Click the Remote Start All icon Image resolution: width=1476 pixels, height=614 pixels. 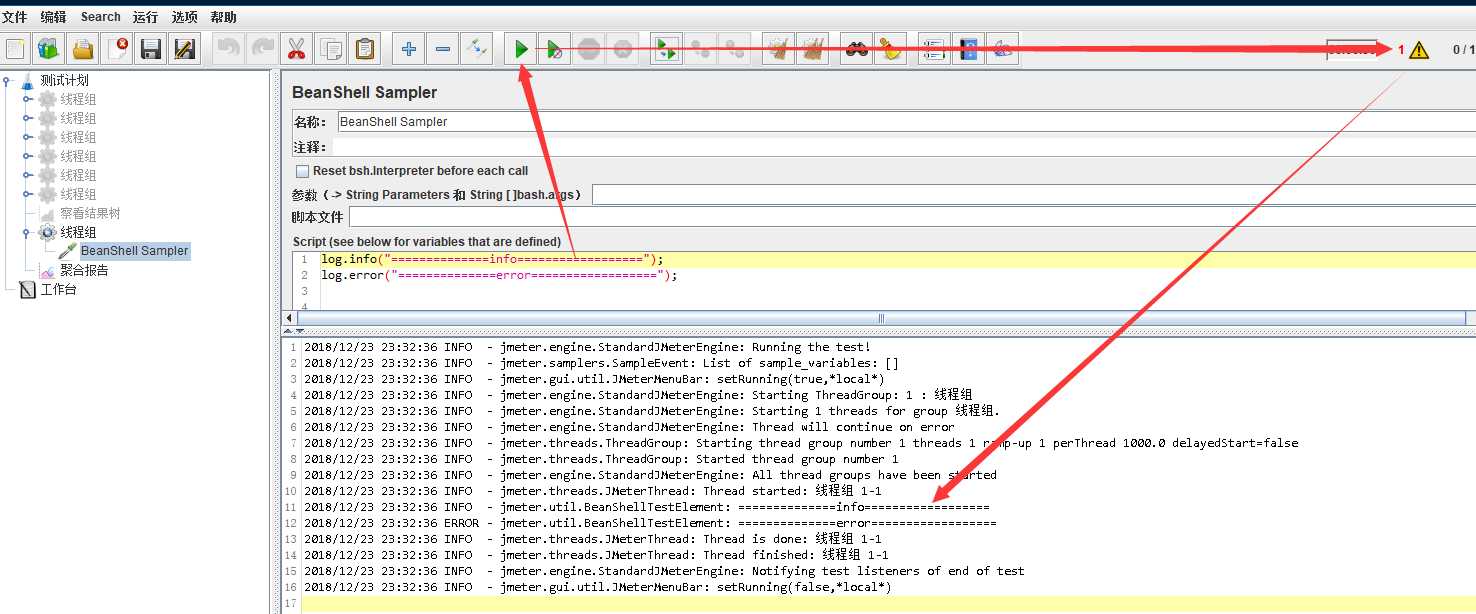point(667,49)
